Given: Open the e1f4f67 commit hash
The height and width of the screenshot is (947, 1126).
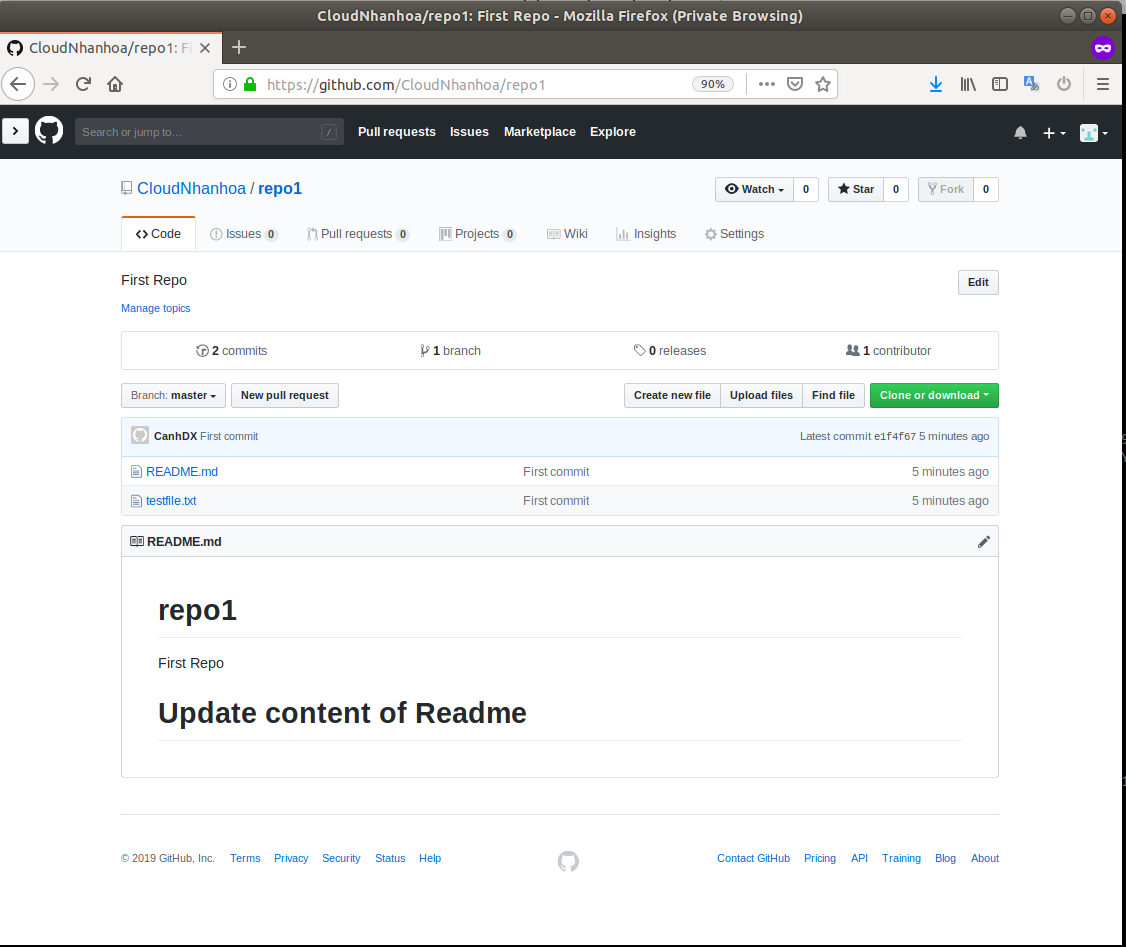Looking at the screenshot, I should tap(894, 437).
